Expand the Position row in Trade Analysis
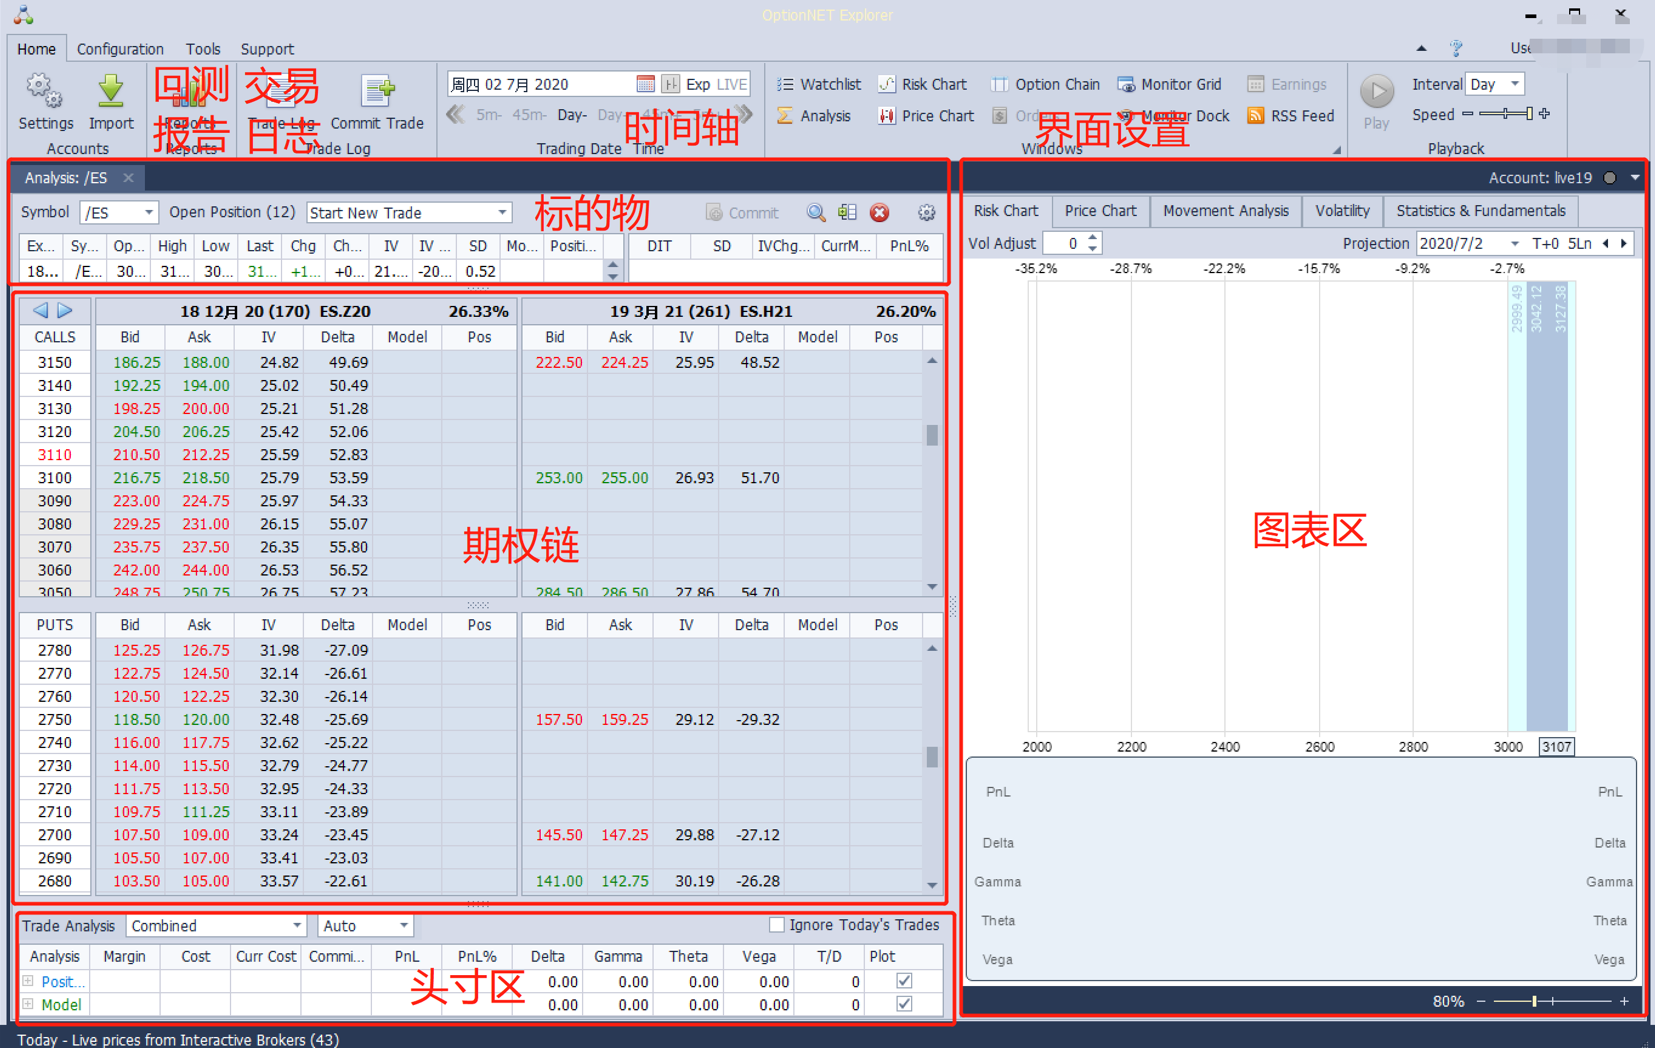This screenshot has width=1675, height=1048. coord(28,981)
